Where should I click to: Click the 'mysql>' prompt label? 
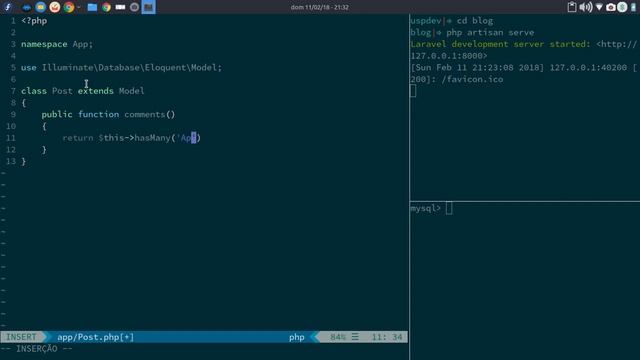coord(425,209)
